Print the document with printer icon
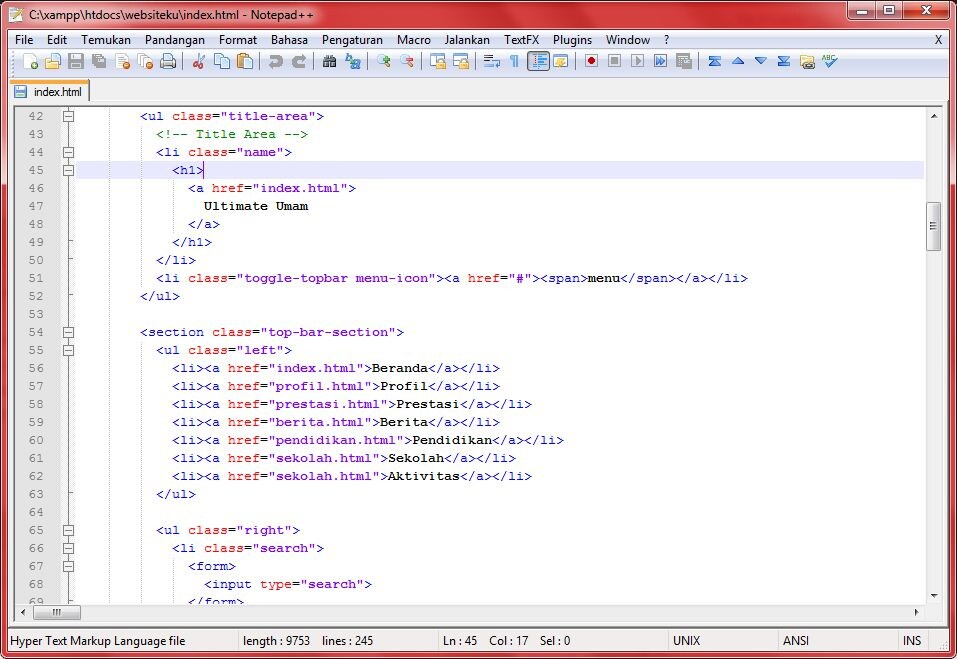This screenshot has width=957, height=659. 168,61
